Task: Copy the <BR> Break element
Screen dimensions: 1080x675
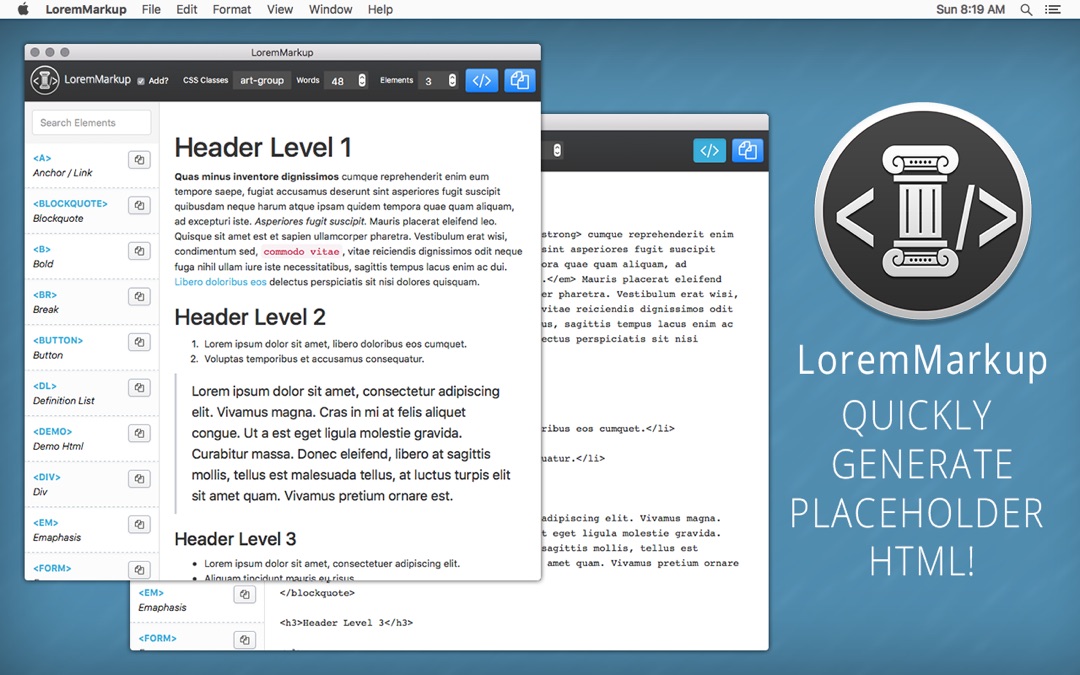Action: (139, 296)
